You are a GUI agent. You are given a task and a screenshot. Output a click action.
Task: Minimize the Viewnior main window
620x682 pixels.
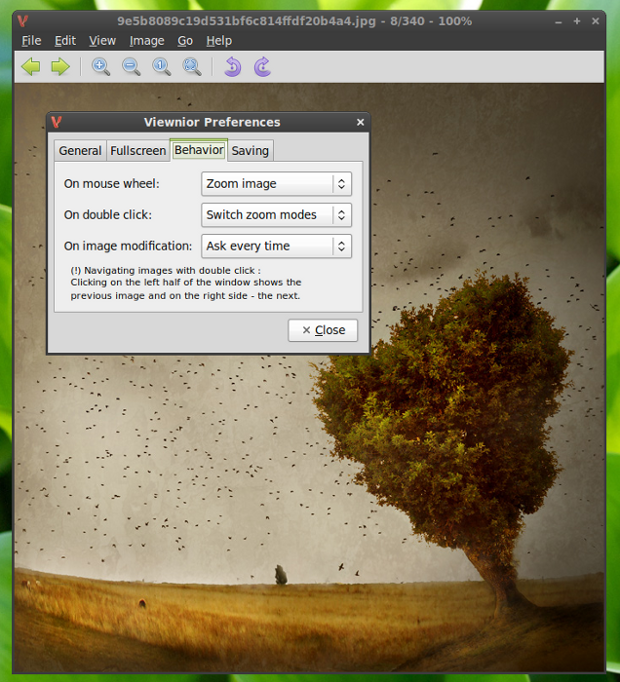[x=558, y=21]
